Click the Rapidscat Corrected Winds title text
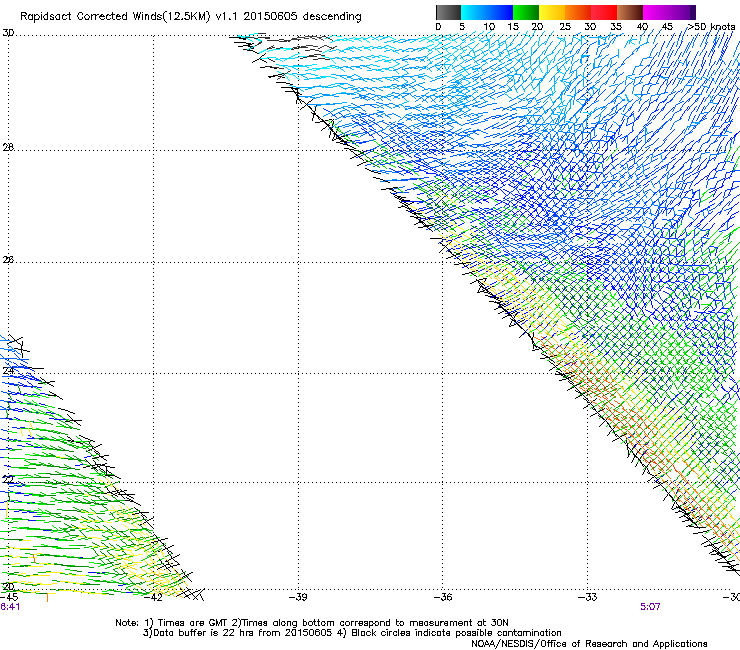 click(x=191, y=17)
